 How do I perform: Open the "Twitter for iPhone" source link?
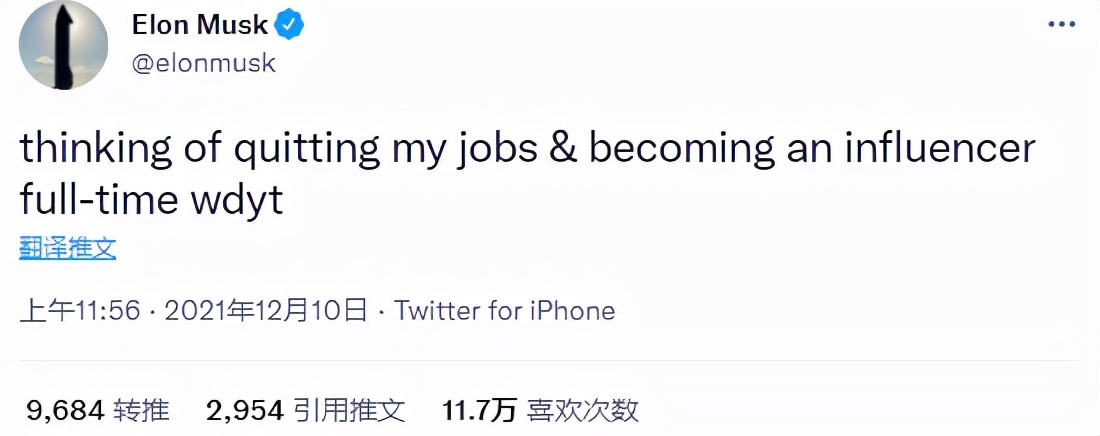[505, 311]
